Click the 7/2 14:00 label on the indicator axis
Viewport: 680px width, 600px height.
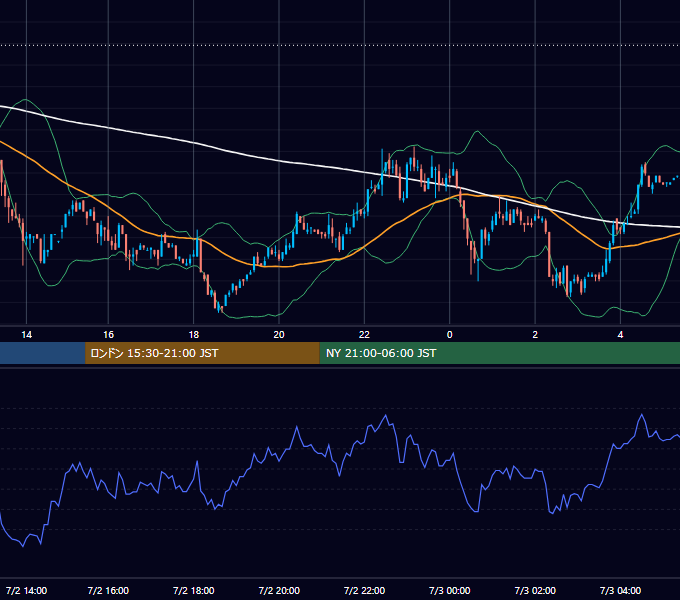(26, 590)
